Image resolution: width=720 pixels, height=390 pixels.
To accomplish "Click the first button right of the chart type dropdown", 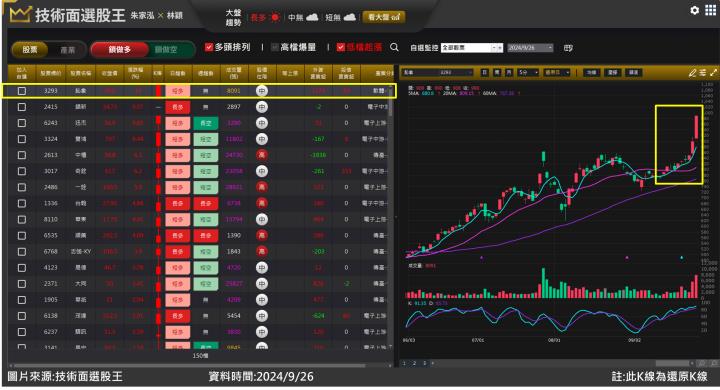I will pos(591,73).
